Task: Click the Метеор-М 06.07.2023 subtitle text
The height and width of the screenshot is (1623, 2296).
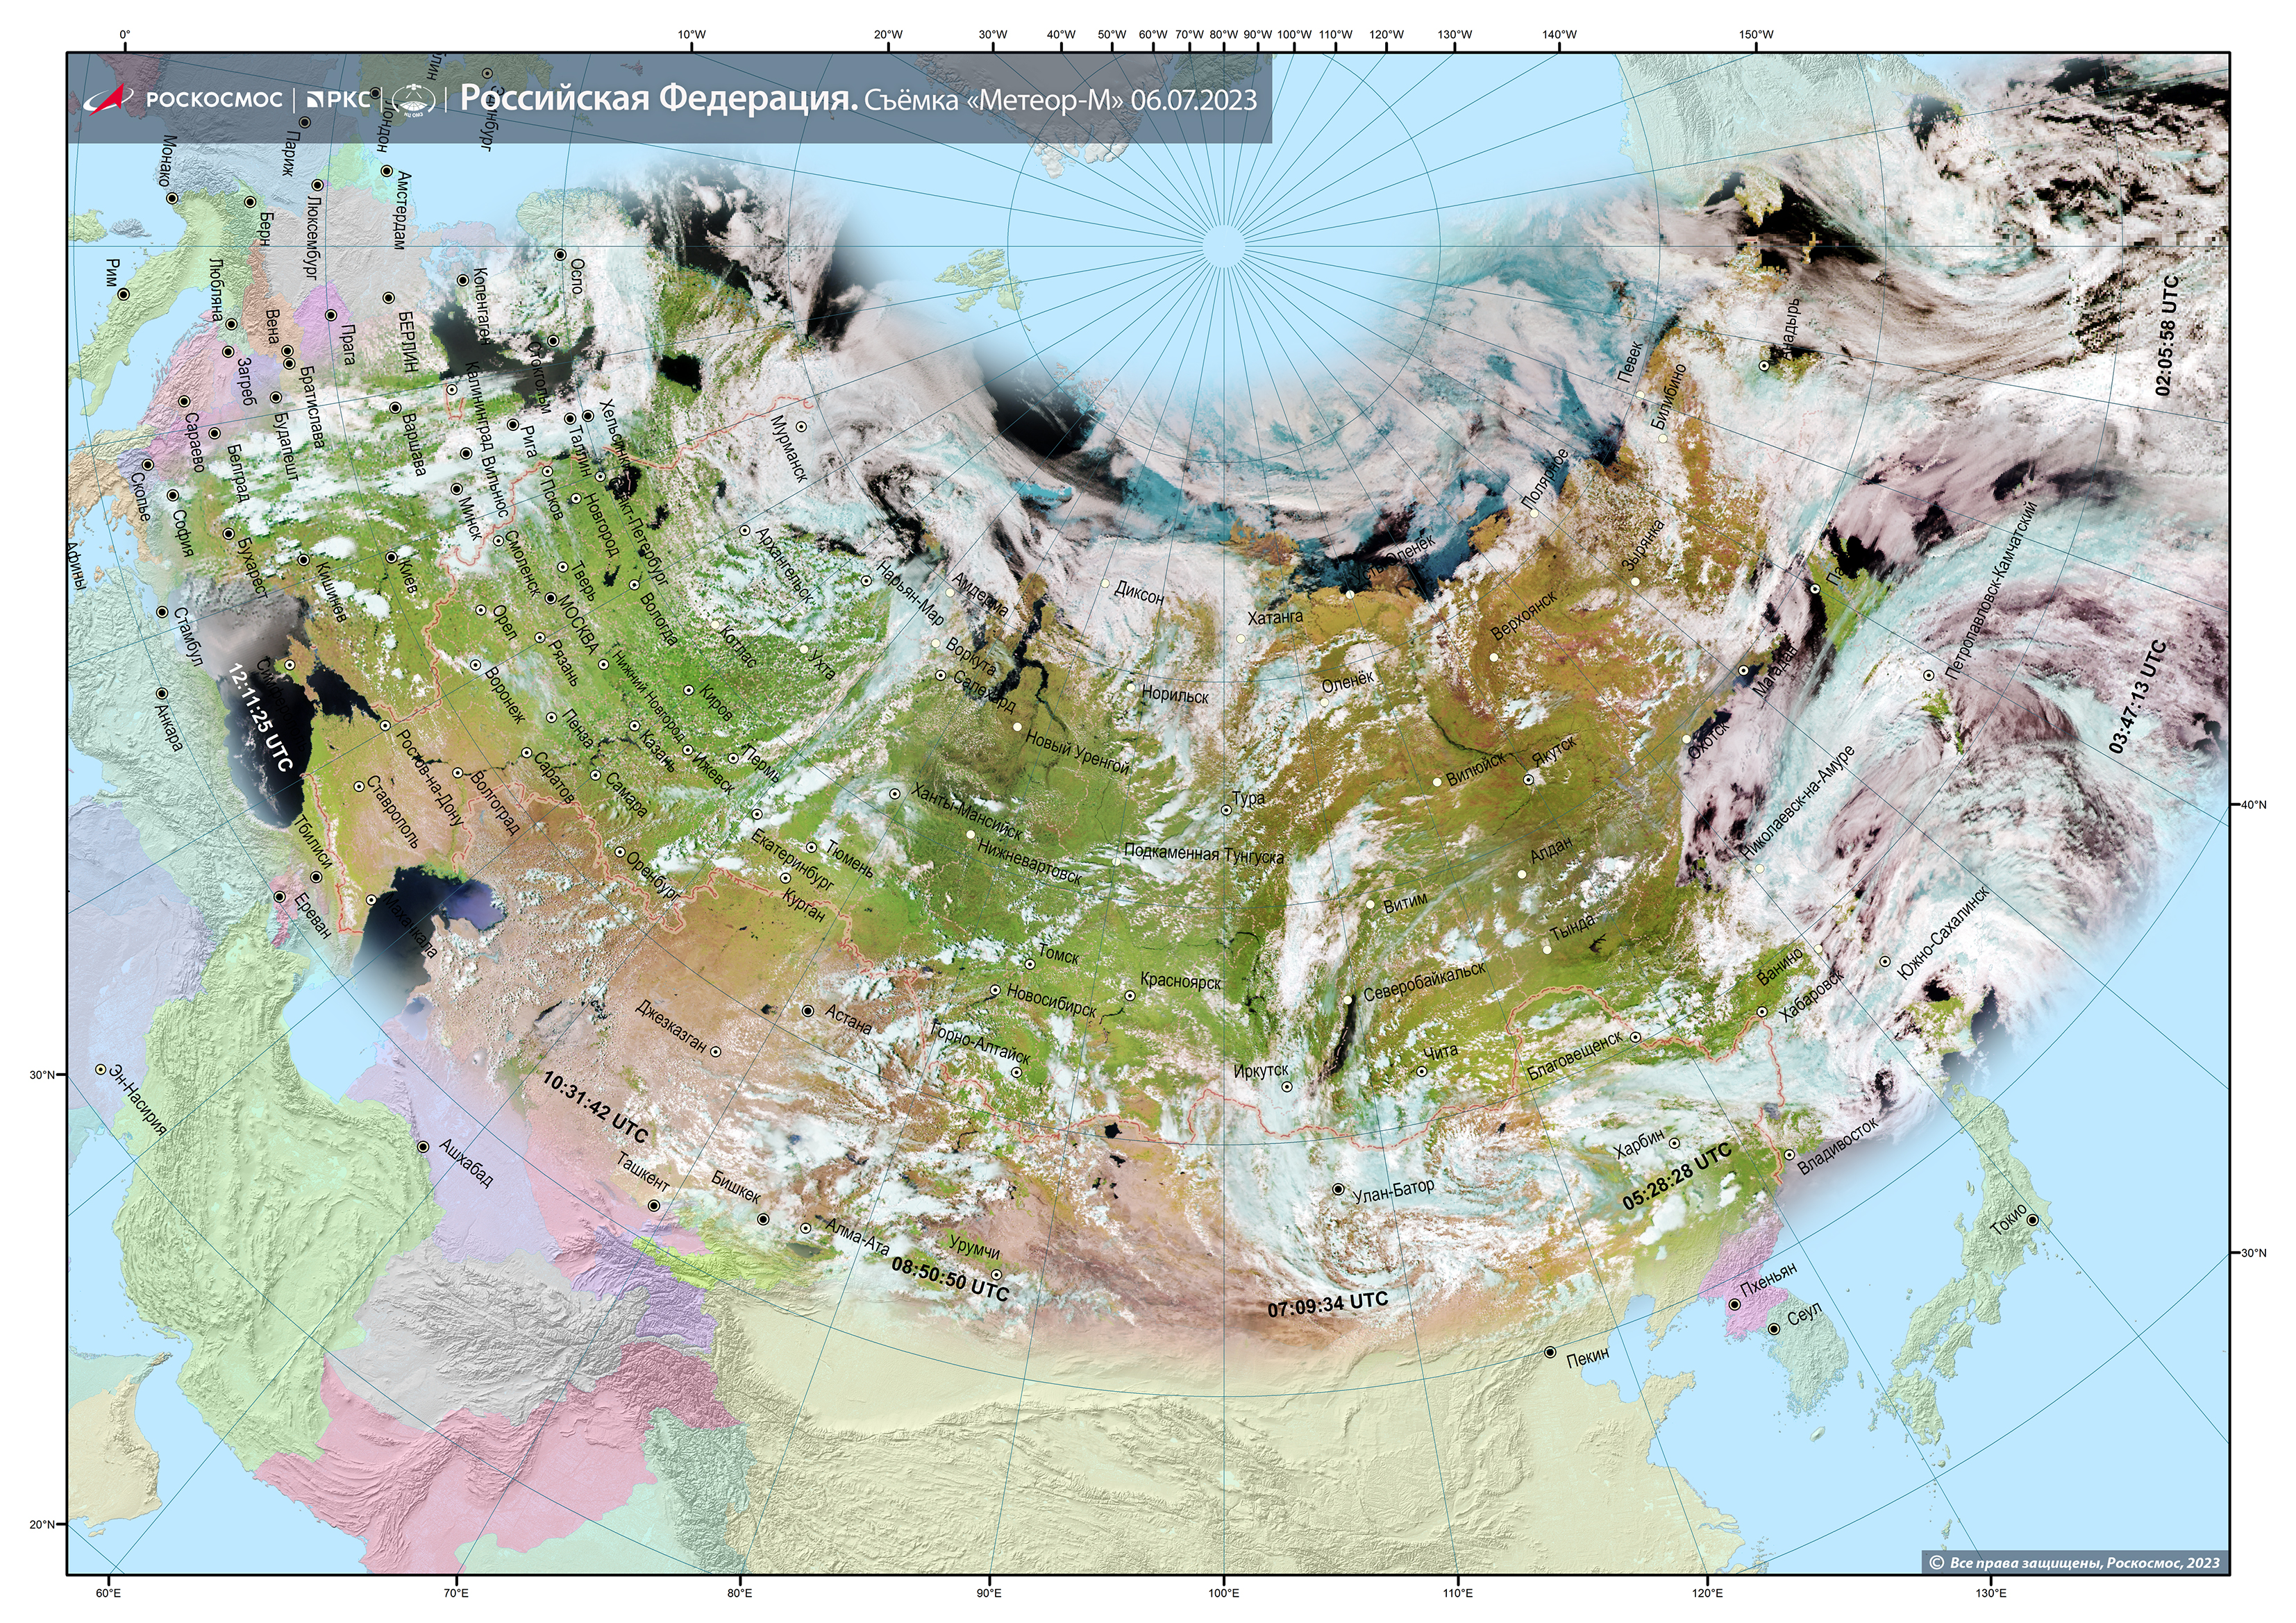Action: [1060, 100]
